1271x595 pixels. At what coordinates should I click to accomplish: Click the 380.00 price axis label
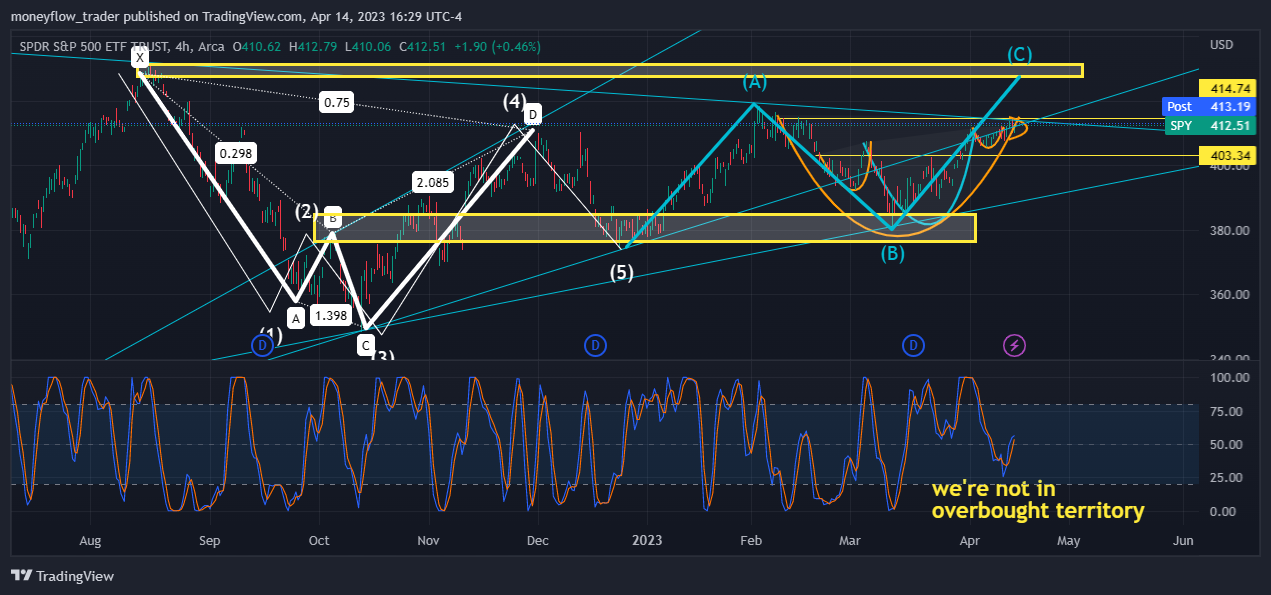(x=1231, y=230)
